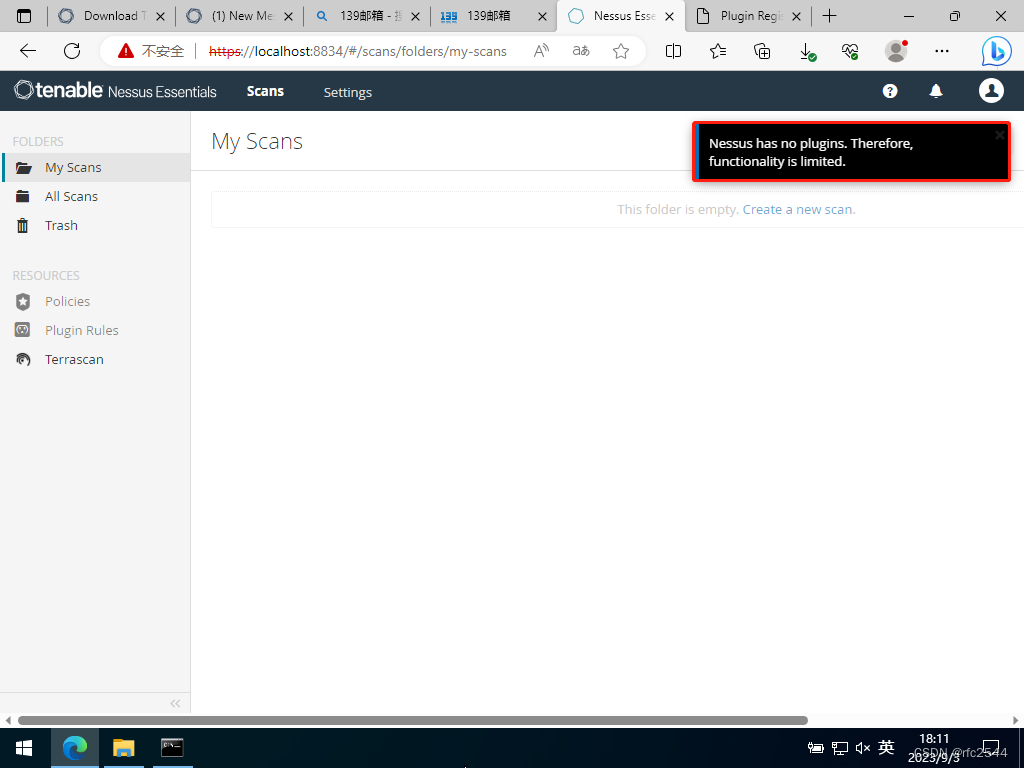Click the not secure warning icon
This screenshot has width=1024, height=768.
click(125, 51)
